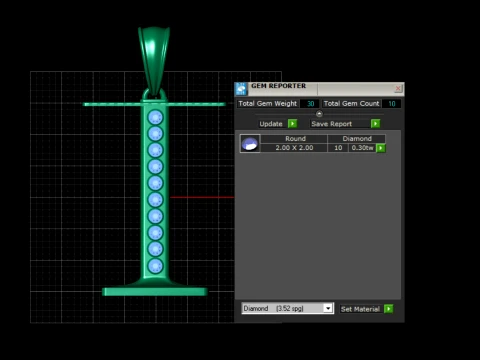Click the Round column cell

pos(295,139)
